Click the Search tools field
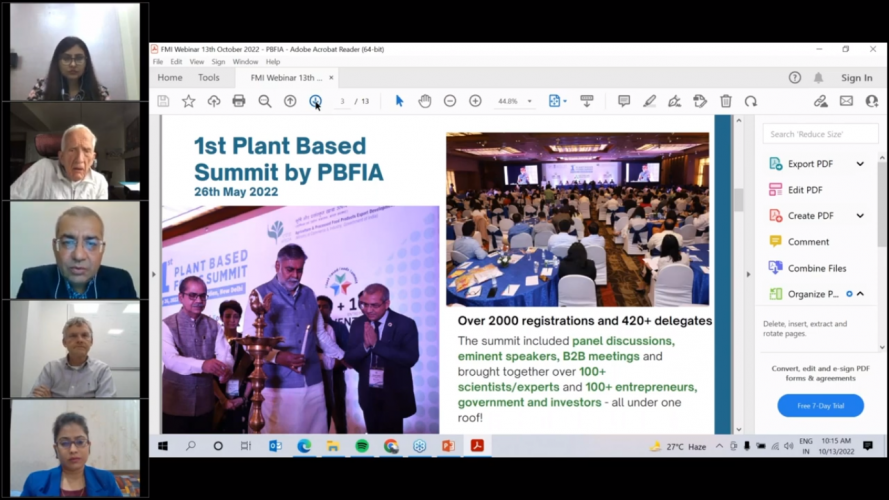 coord(820,134)
